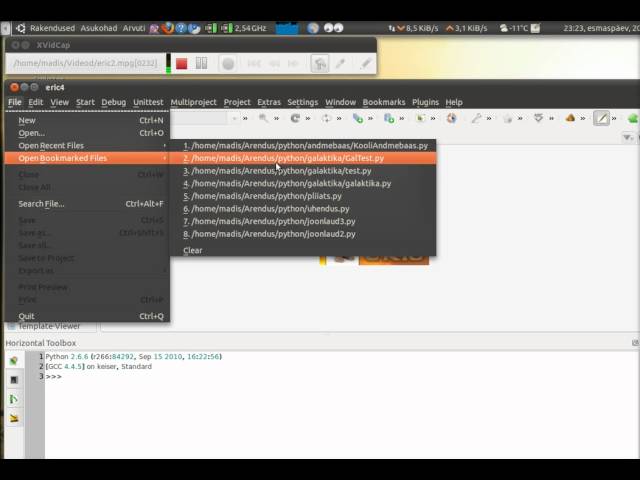Click the refresh arrow icon in eric4 toolbar
The image size is (640, 480).
[295, 118]
